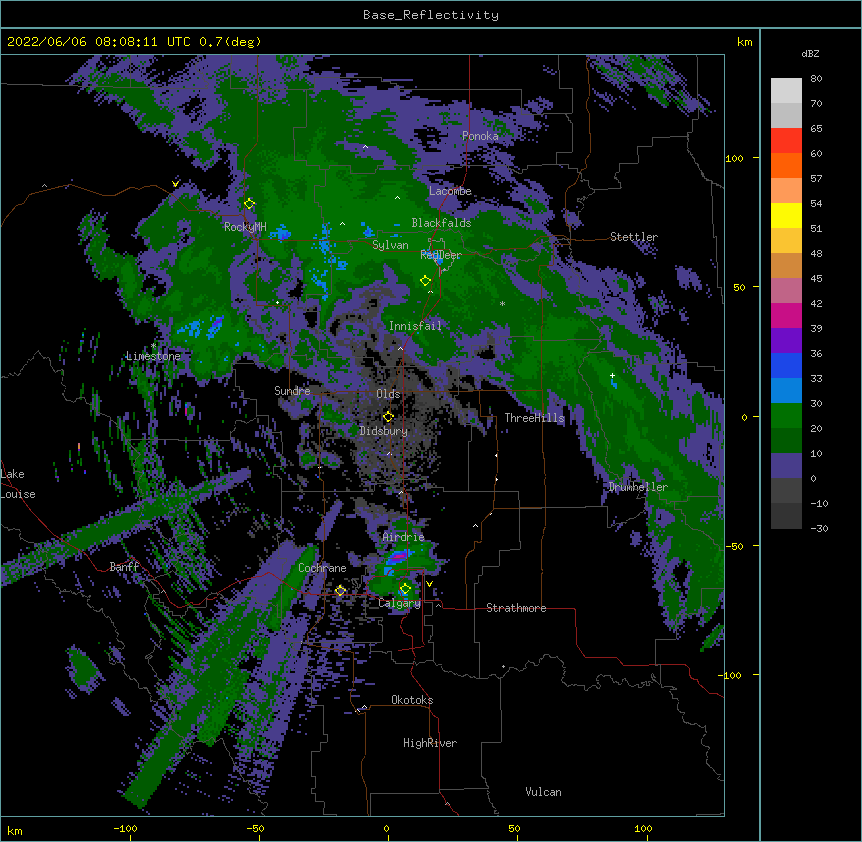Screen dimensions: 862x842
Task: Click the legend value -30 label
Action: pos(819,529)
